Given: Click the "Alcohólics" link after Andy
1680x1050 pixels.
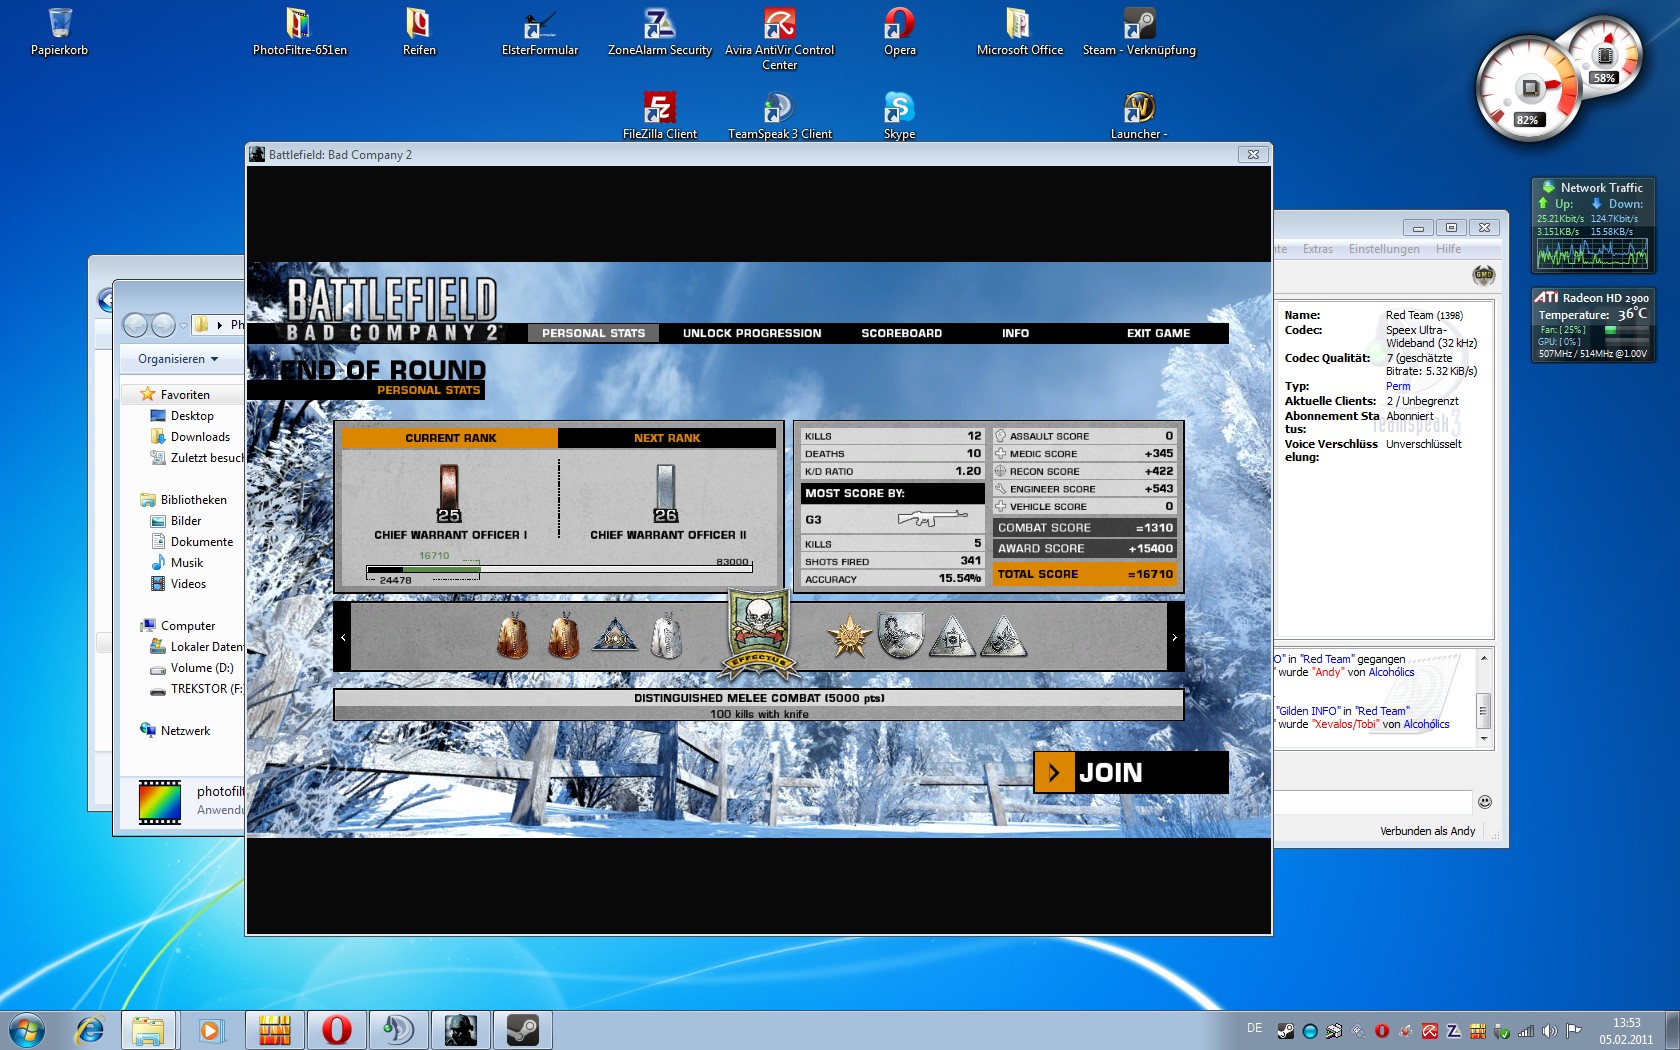Looking at the screenshot, I should (1391, 672).
